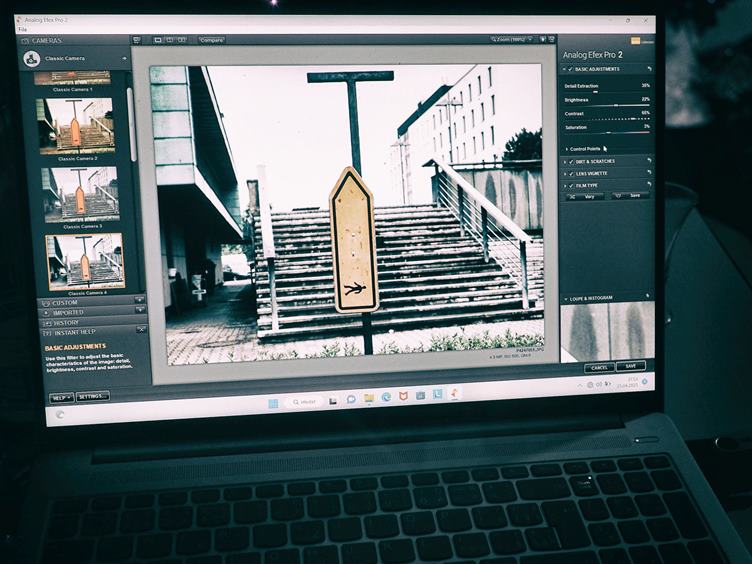Click the Cameras panel header

coord(73,41)
